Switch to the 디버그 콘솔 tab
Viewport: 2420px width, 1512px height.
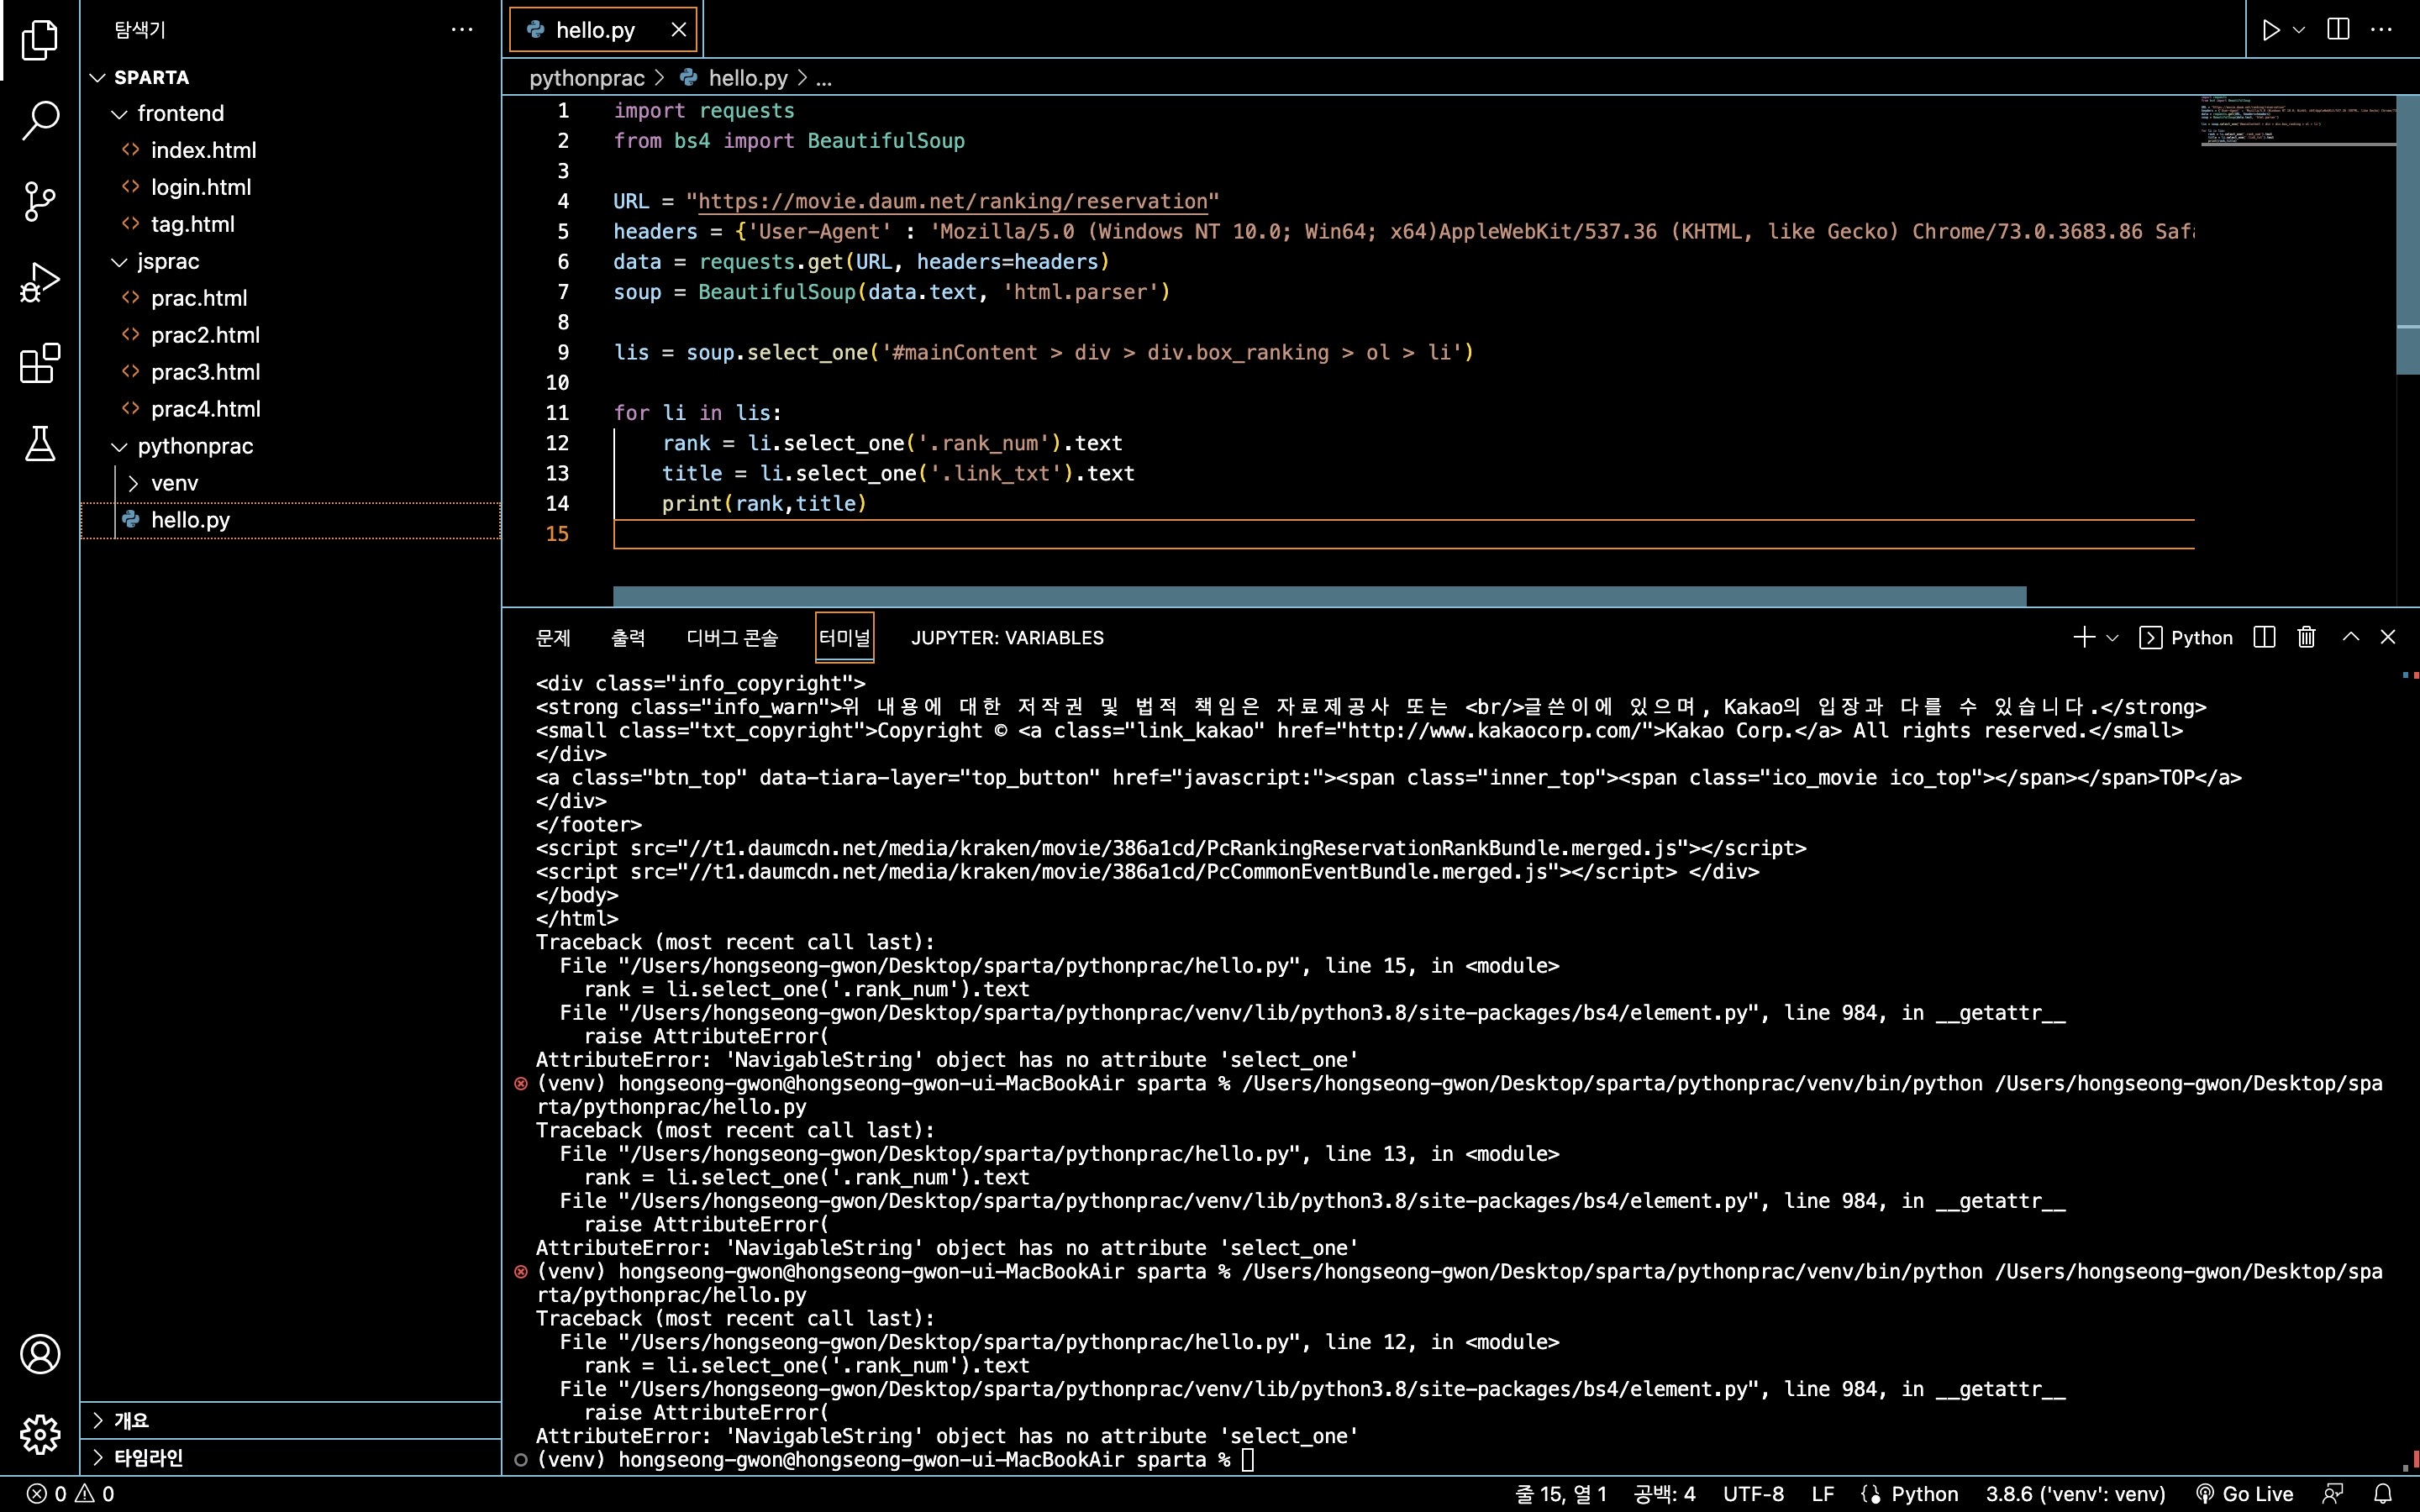tap(732, 637)
